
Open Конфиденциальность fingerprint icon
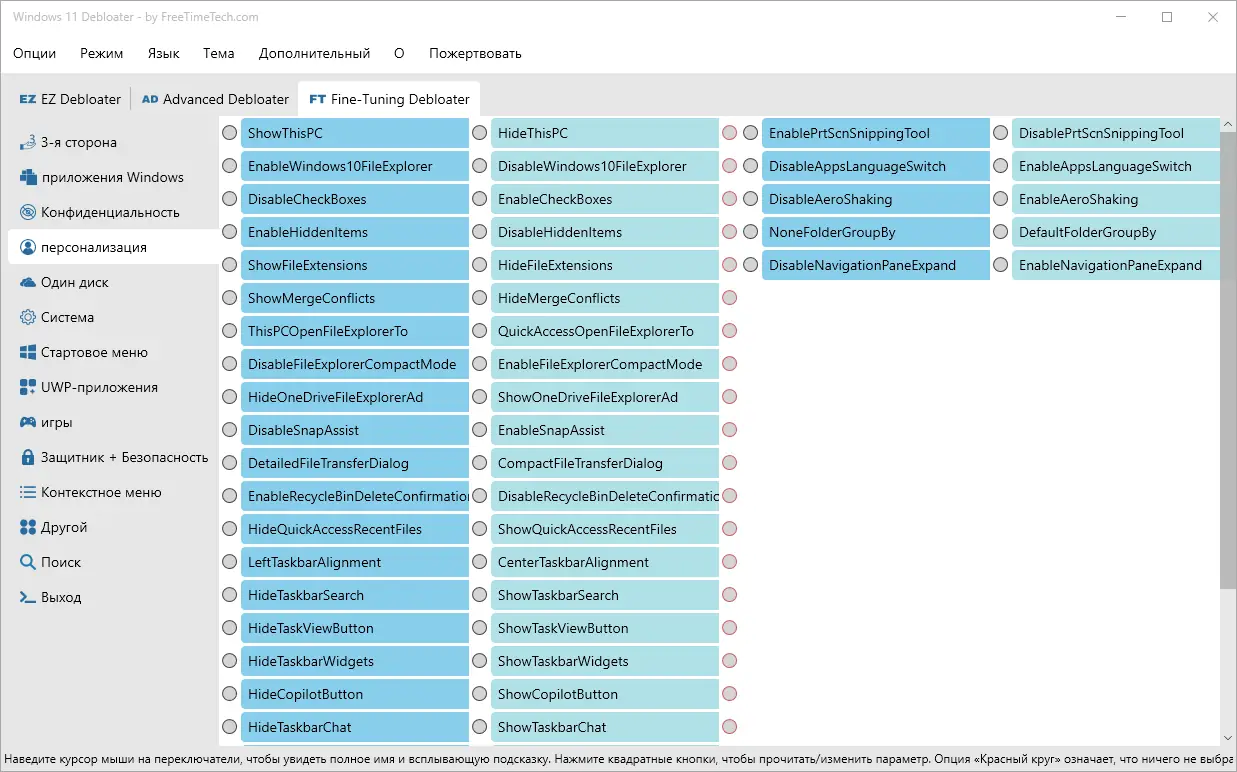click(x=28, y=212)
